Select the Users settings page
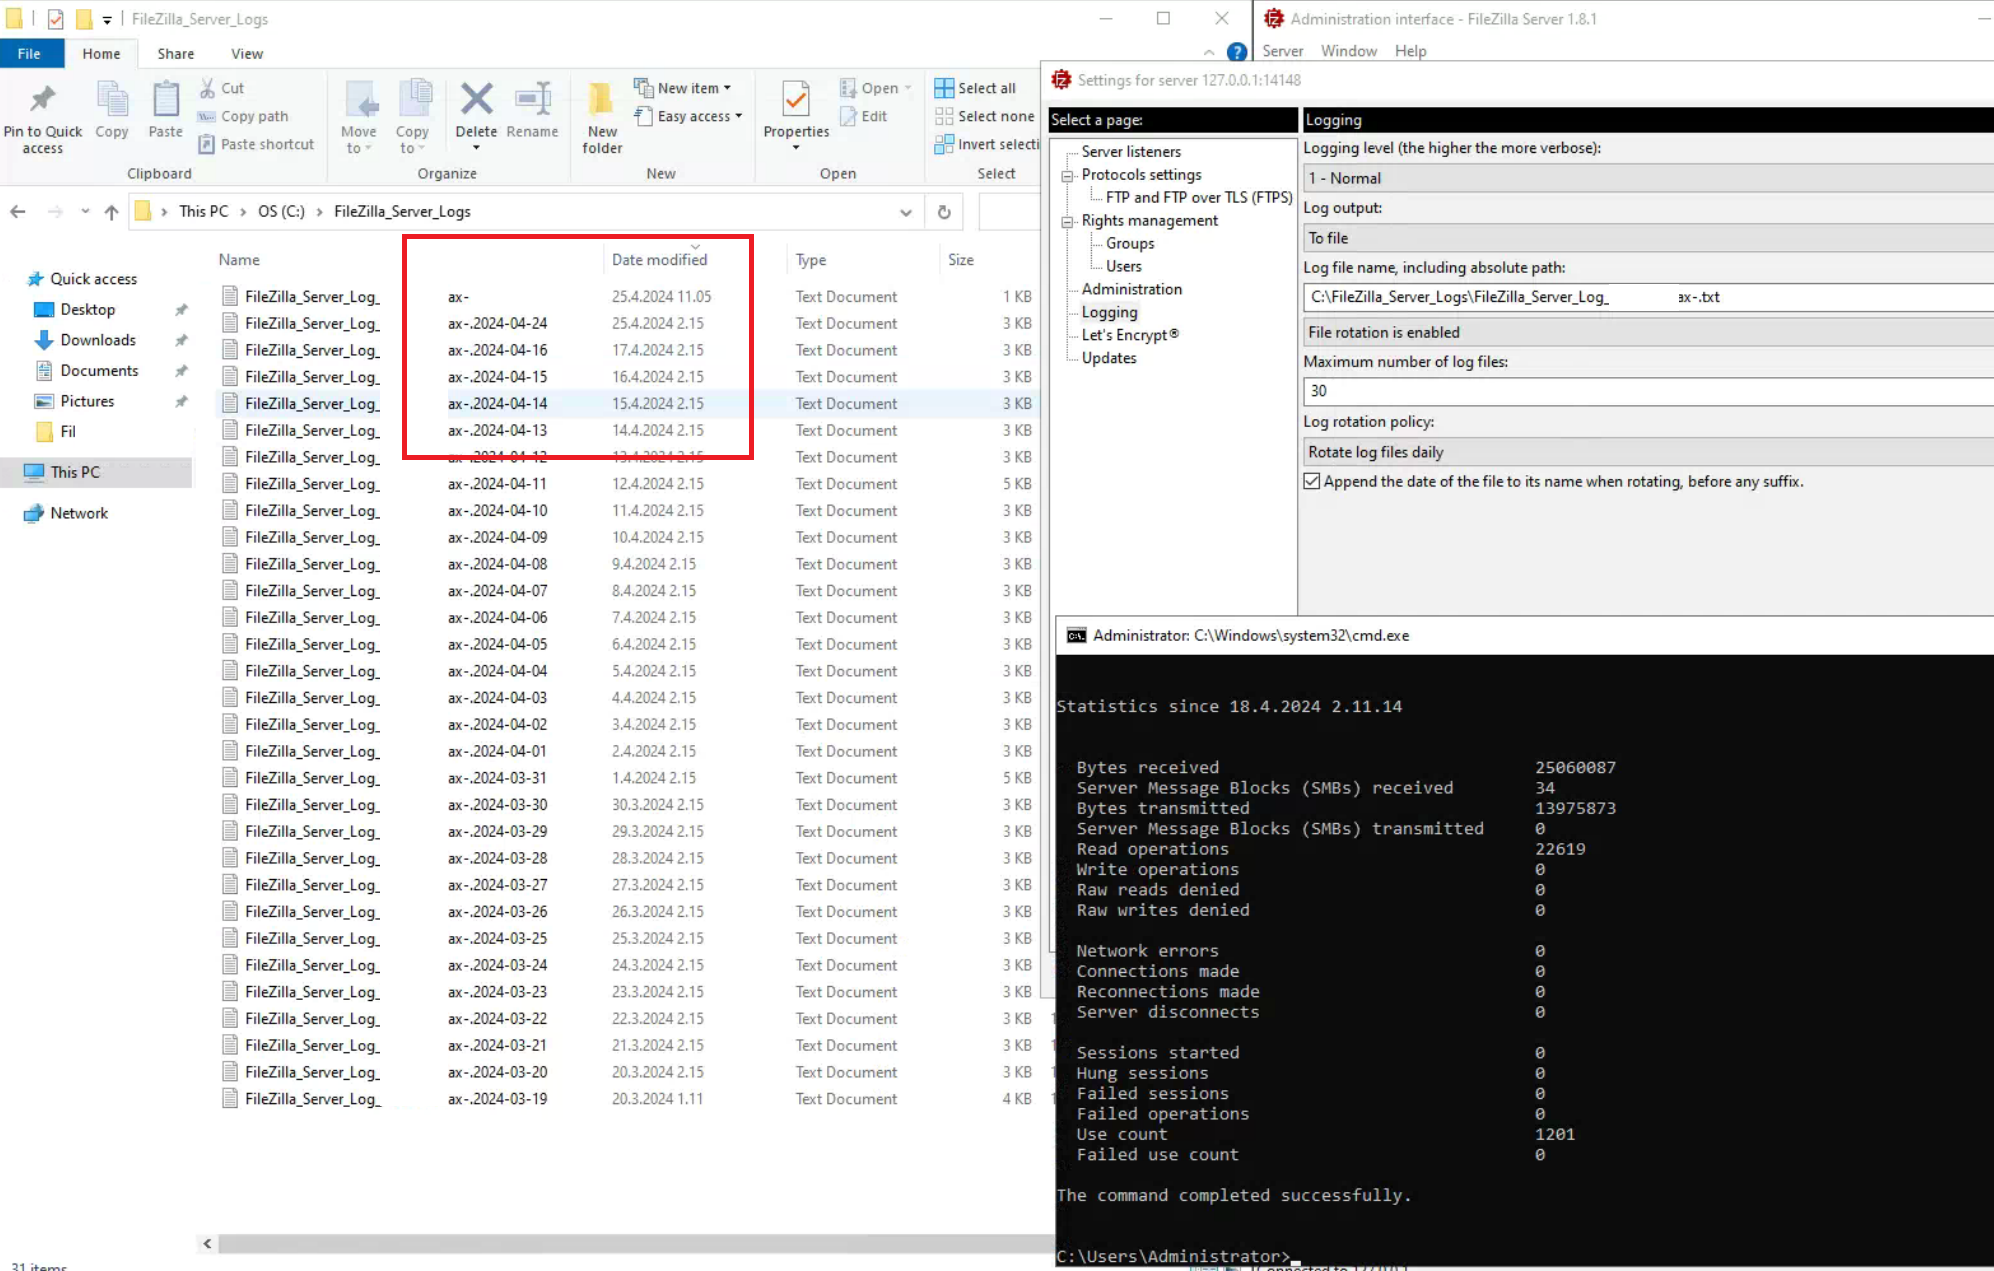1994x1271 pixels. [1124, 267]
